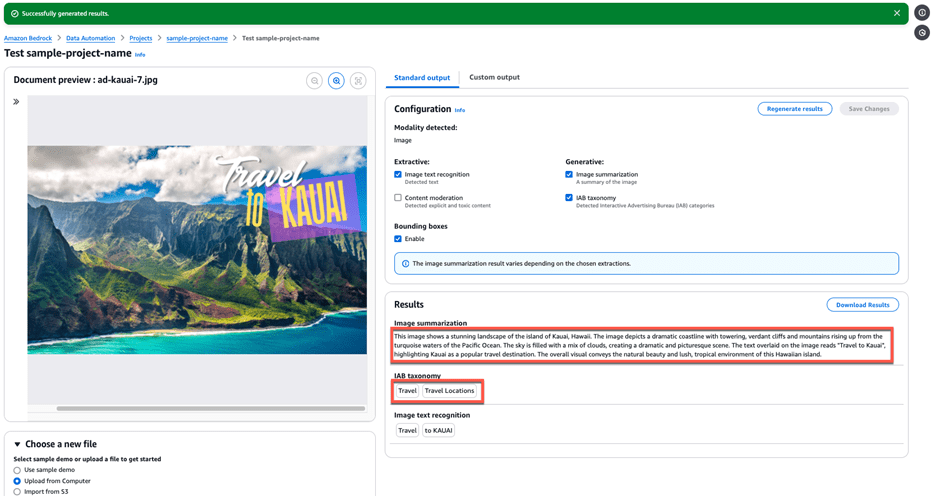Expand the preview side panel double chevron

pyautogui.click(x=16, y=102)
